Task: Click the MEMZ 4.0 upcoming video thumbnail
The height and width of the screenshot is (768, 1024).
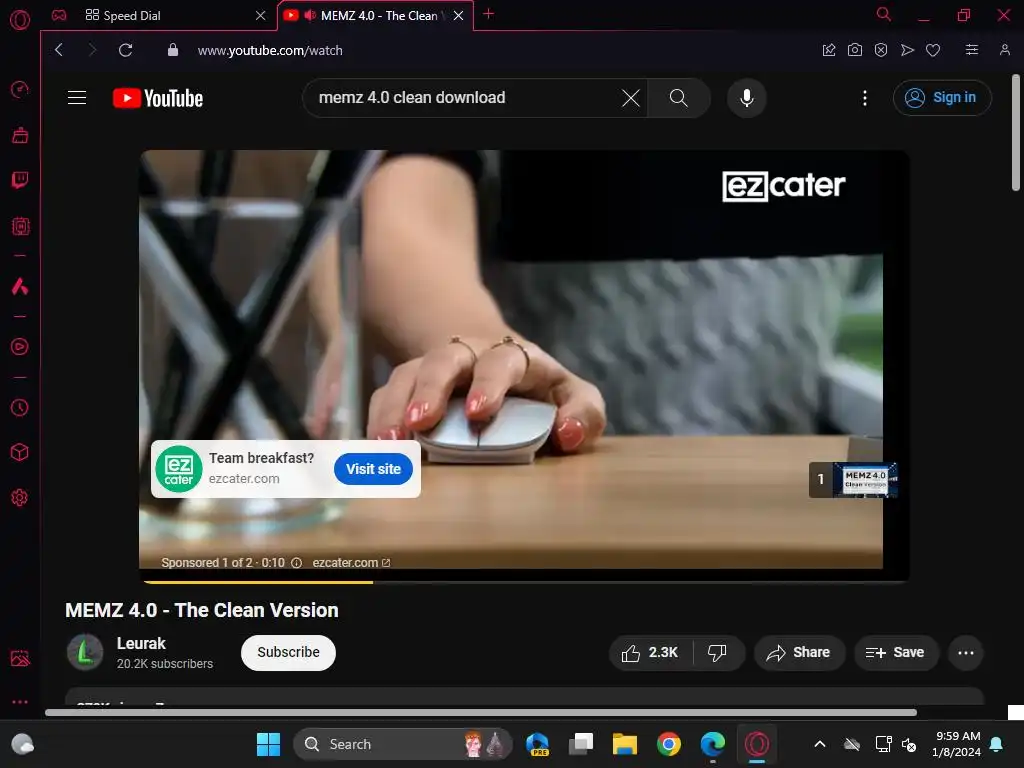Action: pos(865,480)
